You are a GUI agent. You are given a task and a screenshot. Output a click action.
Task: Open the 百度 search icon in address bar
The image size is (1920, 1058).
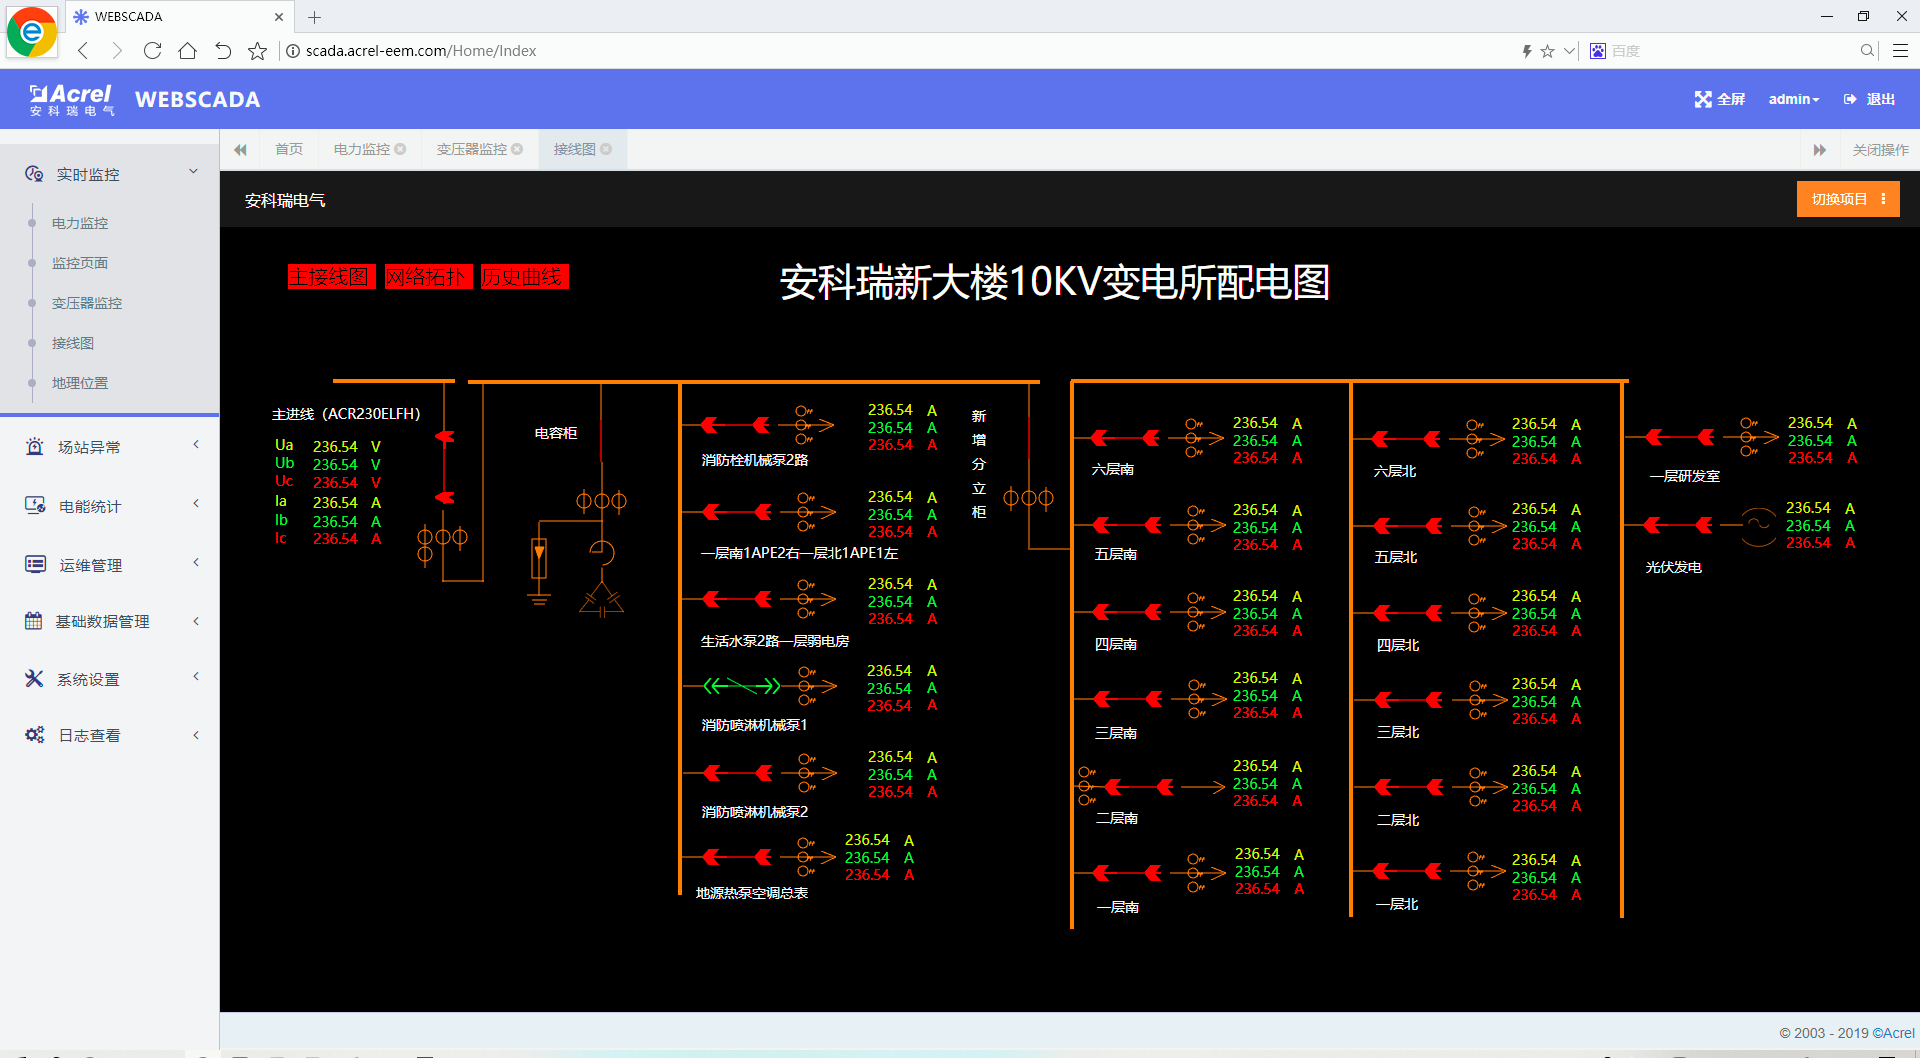click(x=1598, y=50)
